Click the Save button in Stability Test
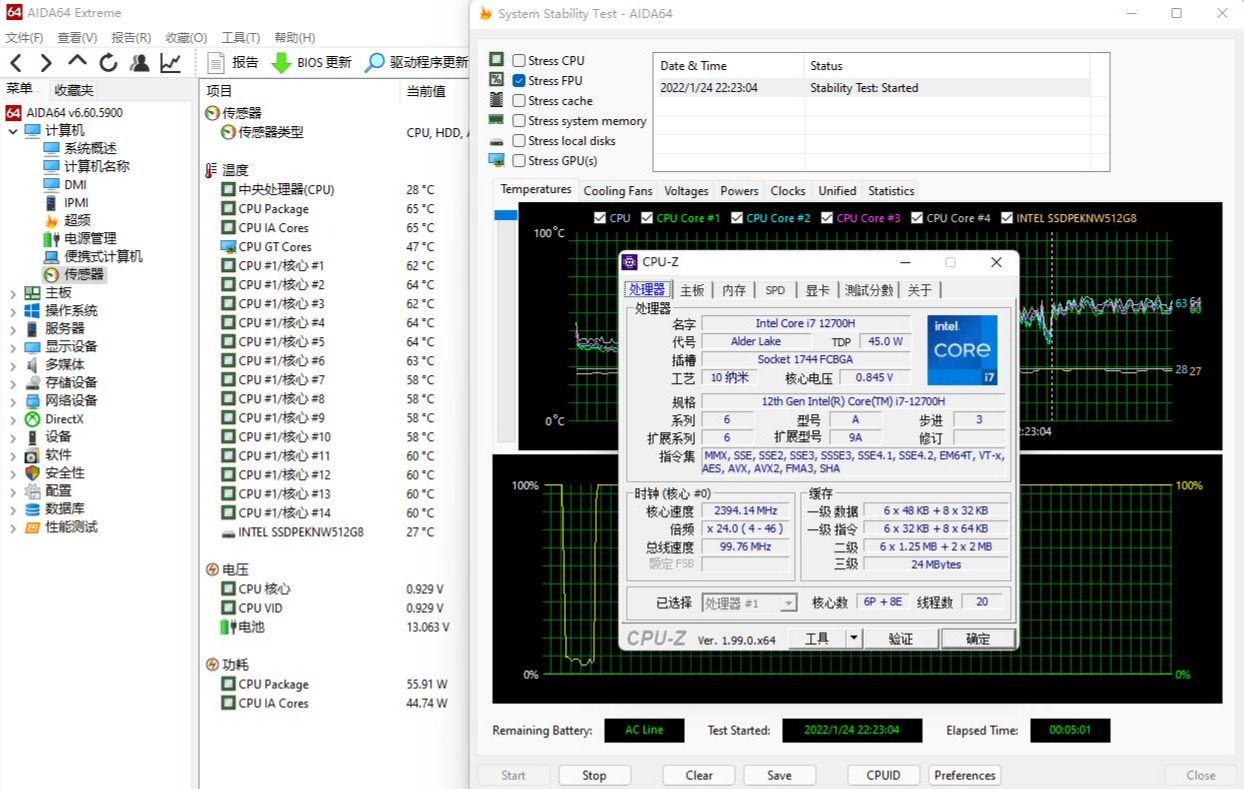Image resolution: width=1244 pixels, height=789 pixels. pyautogui.click(x=779, y=775)
